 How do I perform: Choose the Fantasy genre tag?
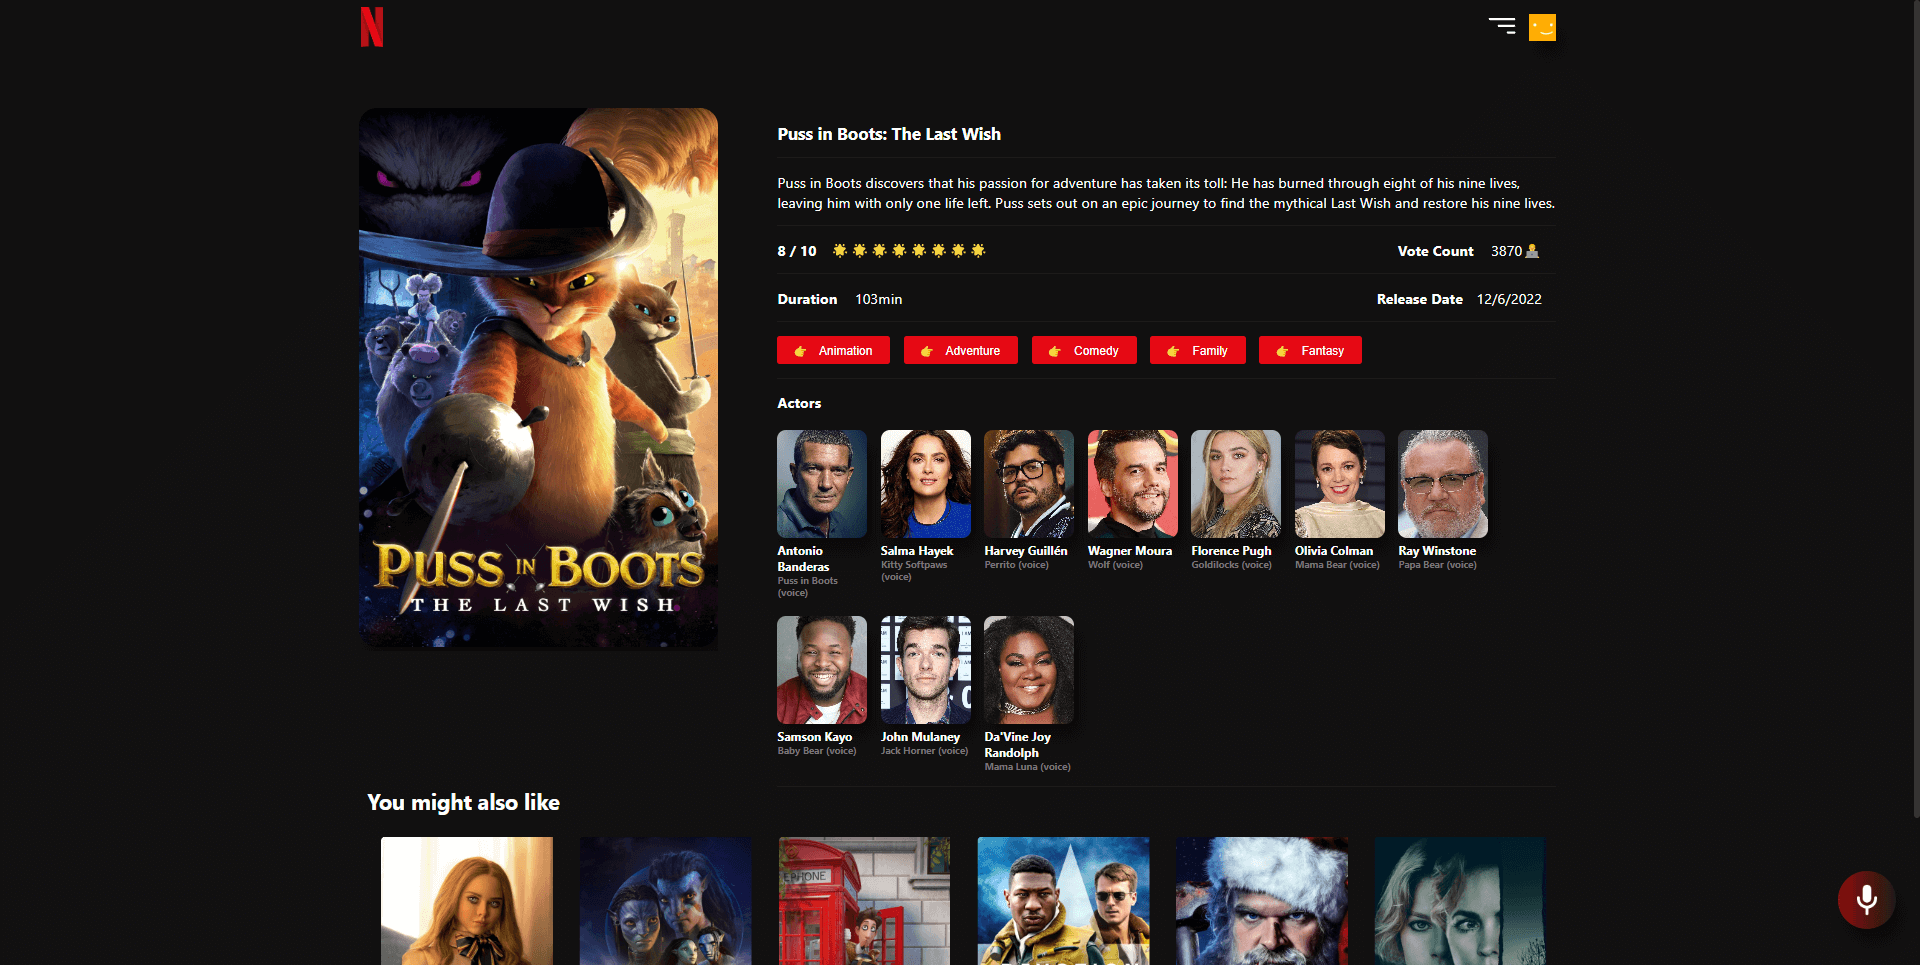point(1310,351)
